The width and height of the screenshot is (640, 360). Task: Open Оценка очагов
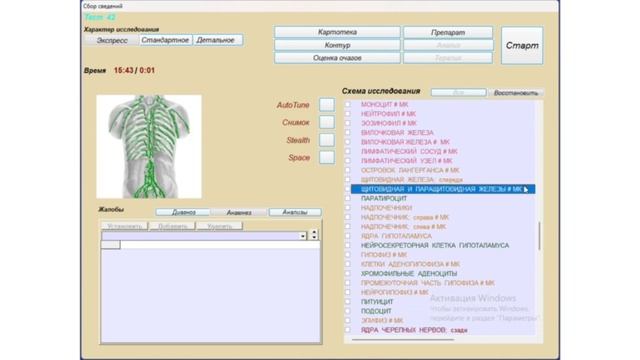tap(337, 58)
